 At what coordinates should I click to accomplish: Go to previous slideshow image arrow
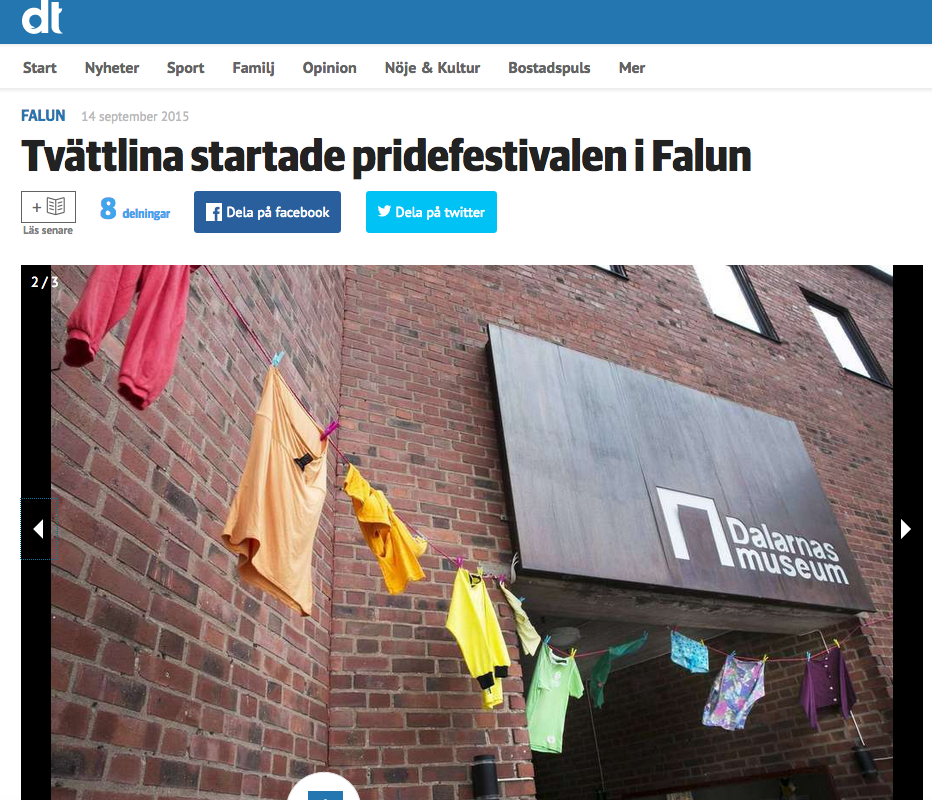(x=39, y=528)
